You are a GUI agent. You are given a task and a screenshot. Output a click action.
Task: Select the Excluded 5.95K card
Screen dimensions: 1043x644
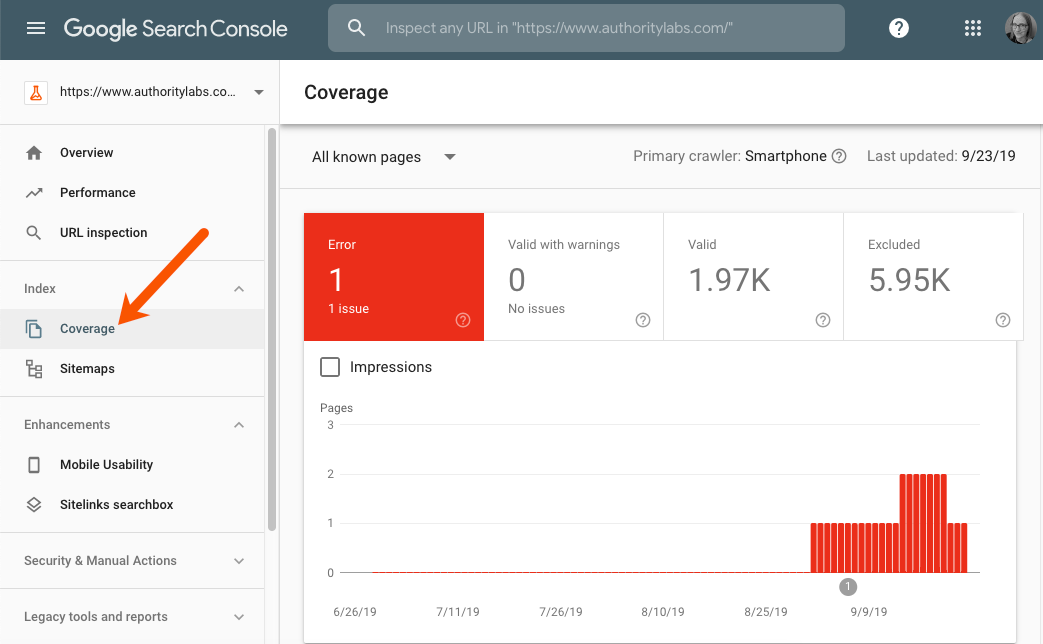click(x=933, y=277)
